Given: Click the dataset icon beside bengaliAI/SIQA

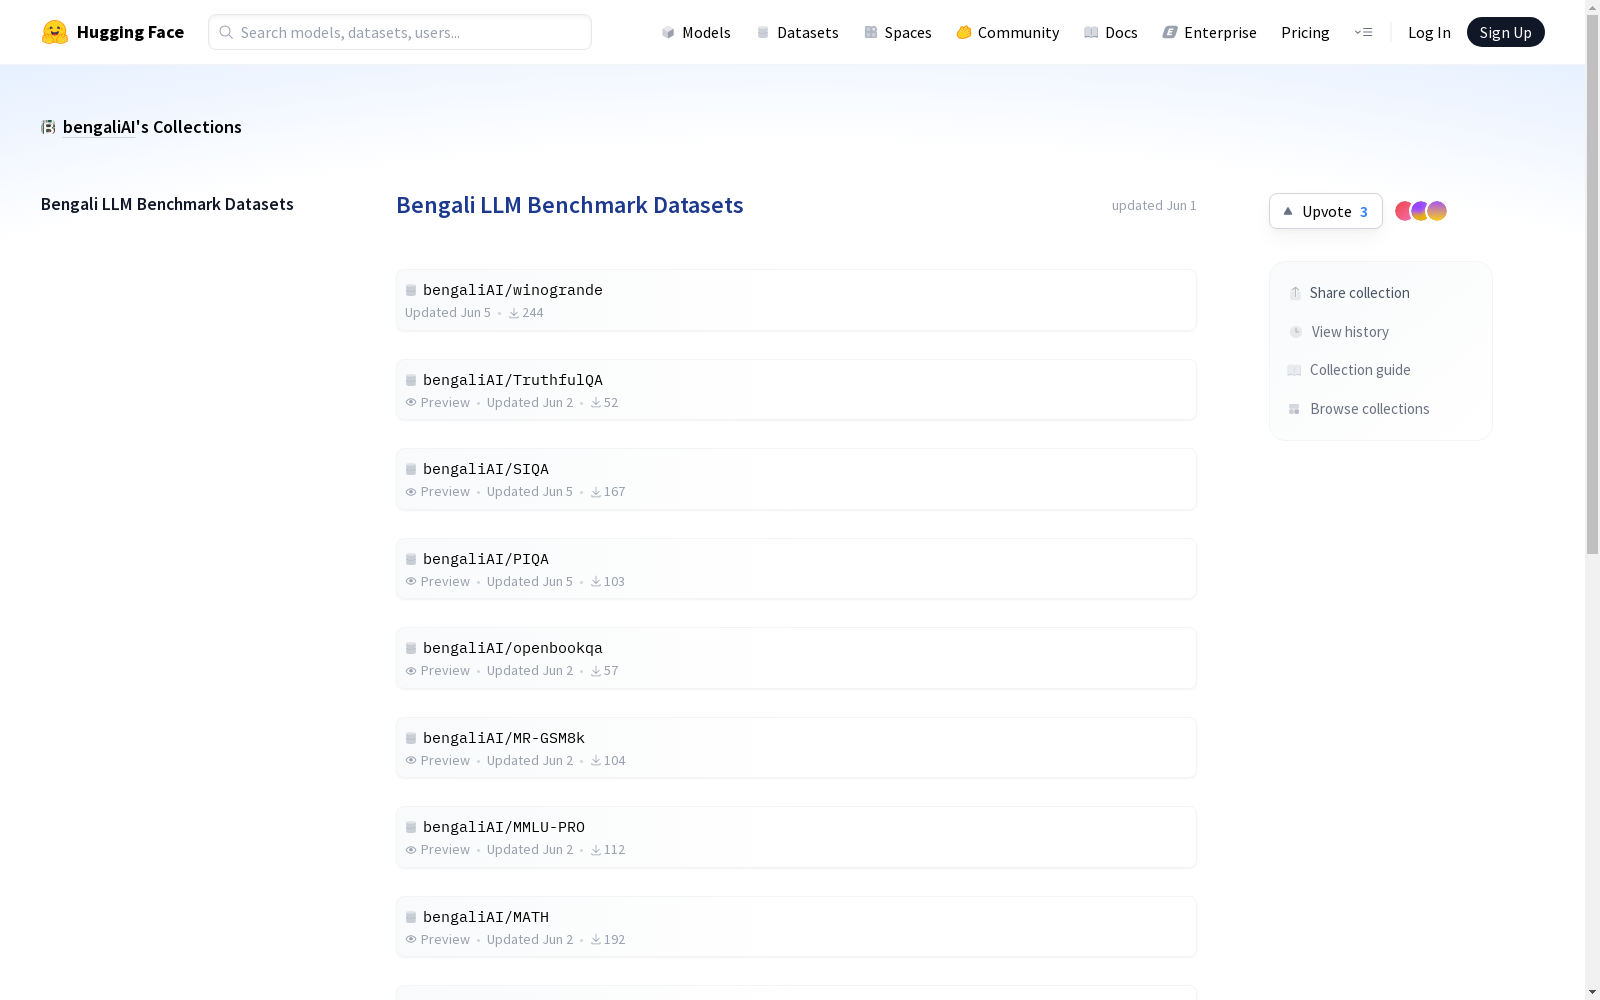Looking at the screenshot, I should pos(411,469).
